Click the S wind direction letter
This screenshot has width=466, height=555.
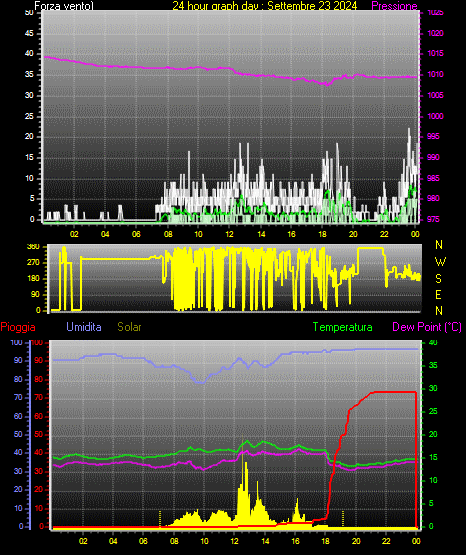click(438, 279)
